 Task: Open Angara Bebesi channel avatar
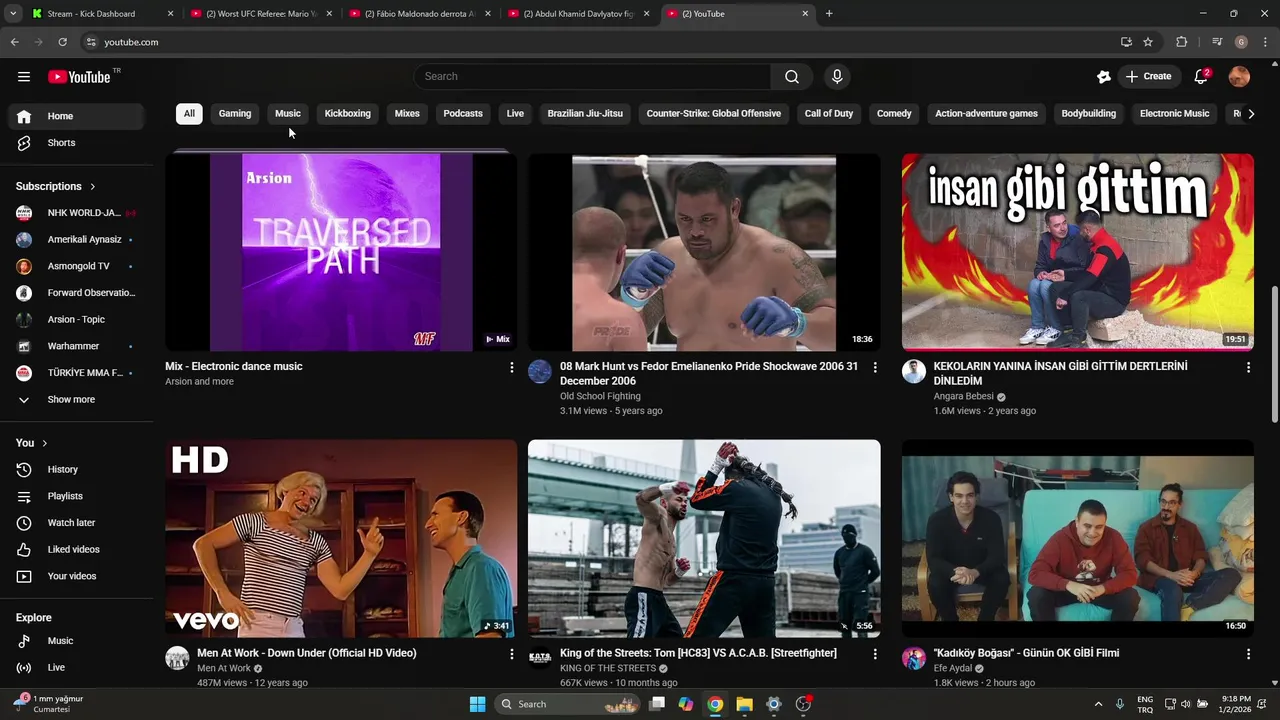[x=914, y=372]
